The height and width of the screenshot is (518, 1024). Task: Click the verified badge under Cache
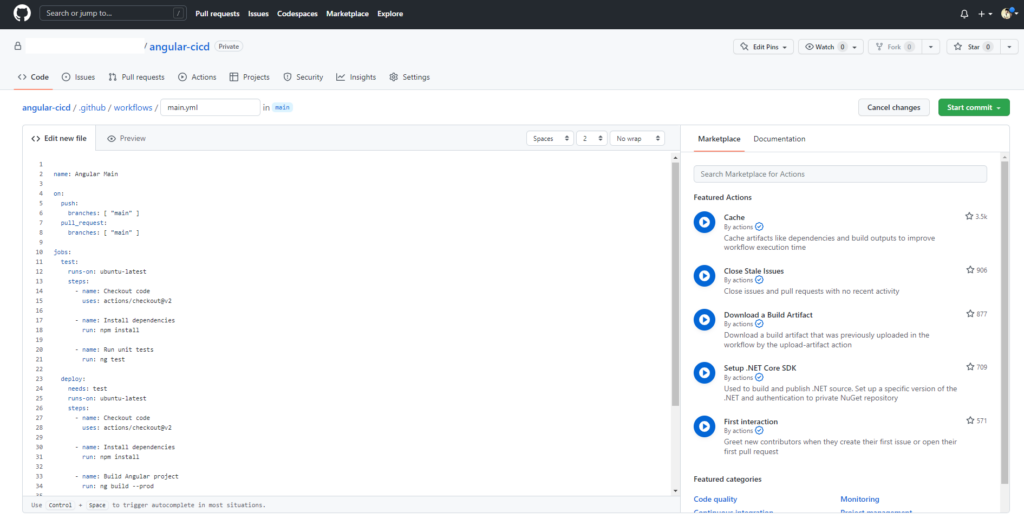tap(759, 227)
